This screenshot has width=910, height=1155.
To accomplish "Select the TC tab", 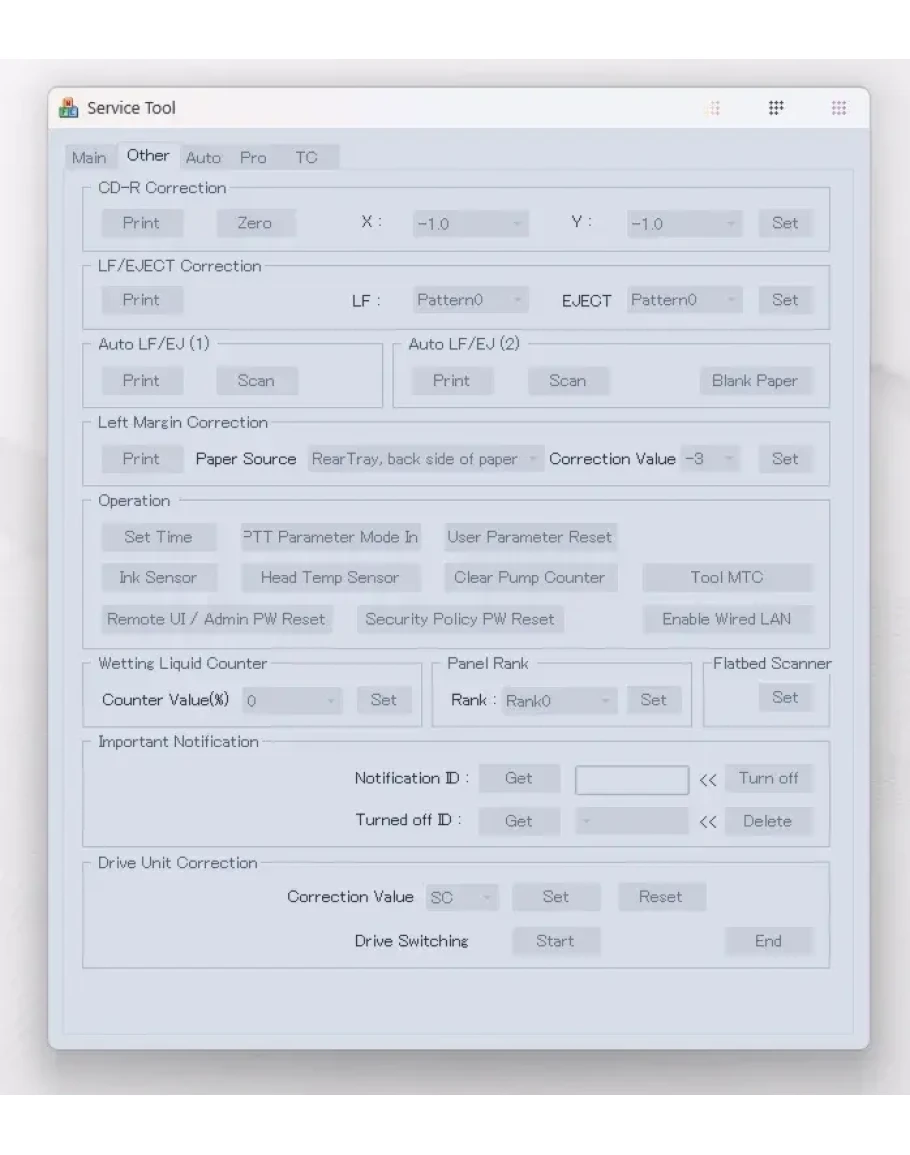I will (x=306, y=158).
